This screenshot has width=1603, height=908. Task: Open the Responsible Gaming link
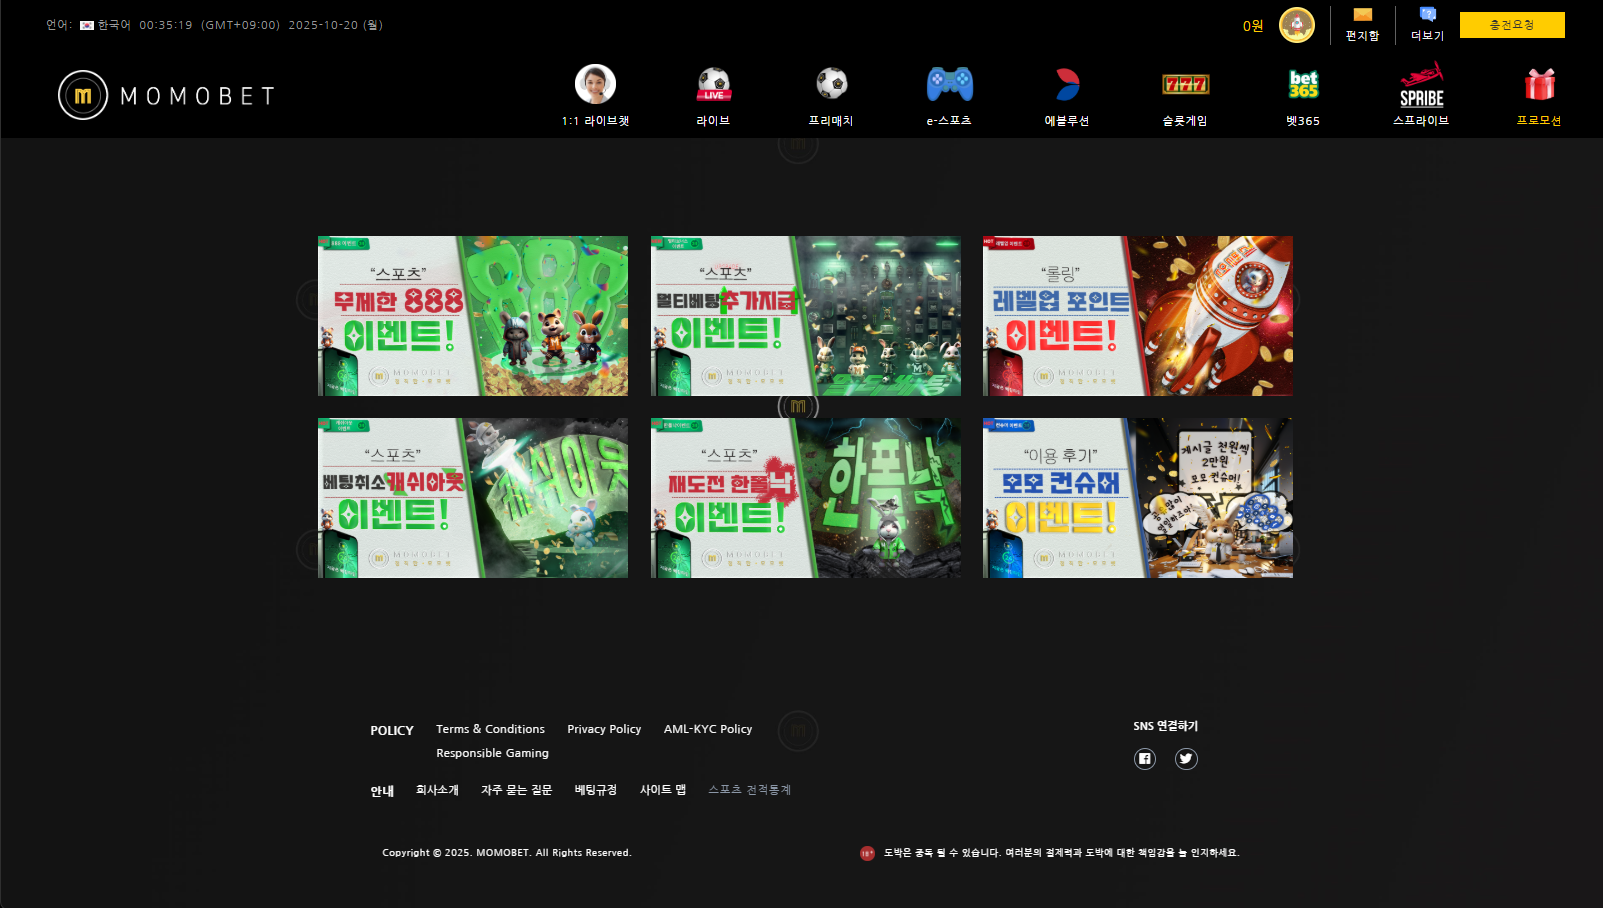(492, 753)
